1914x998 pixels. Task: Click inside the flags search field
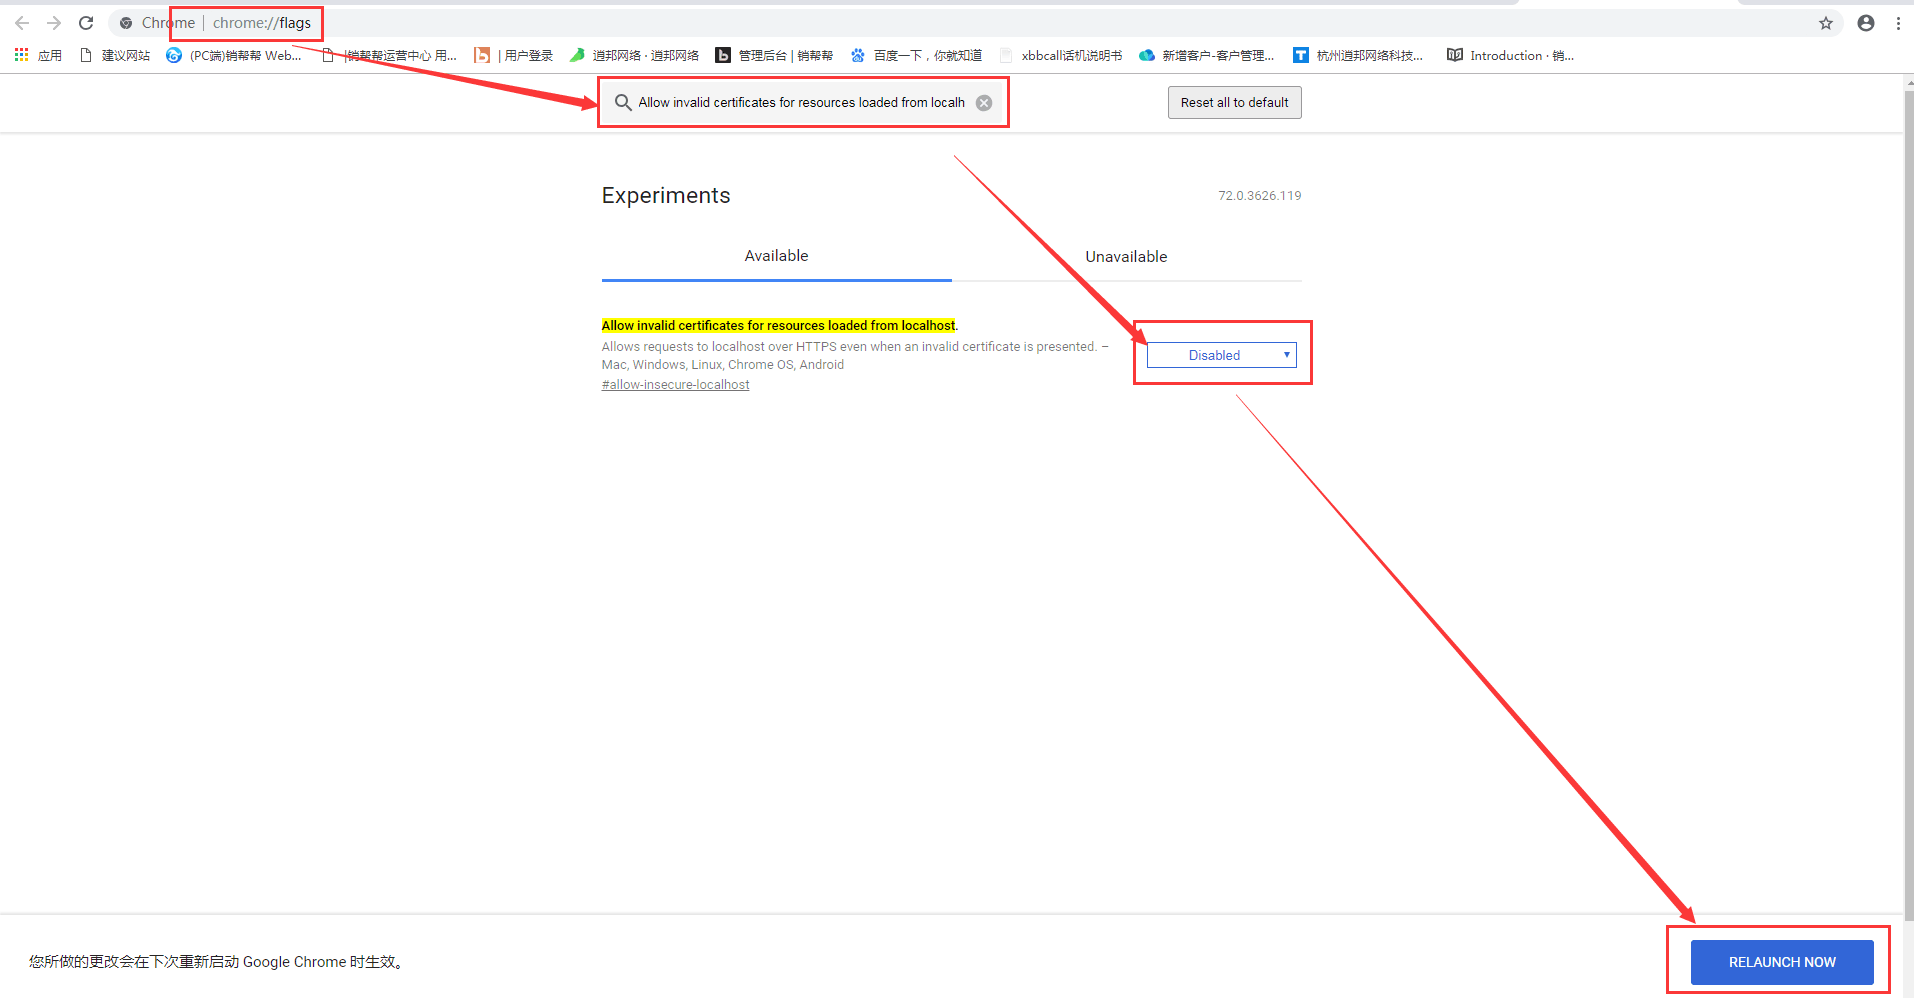[x=800, y=103]
